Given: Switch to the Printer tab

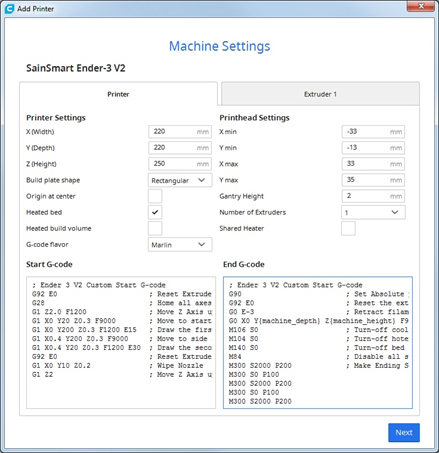Looking at the screenshot, I should click(118, 94).
